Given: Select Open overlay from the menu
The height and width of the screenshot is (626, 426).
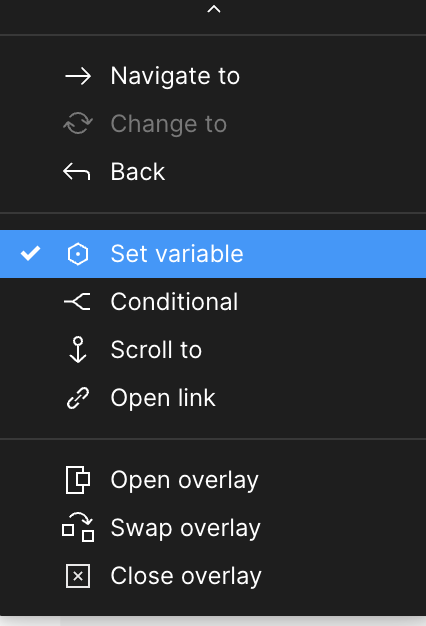Looking at the screenshot, I should [x=213, y=480].
